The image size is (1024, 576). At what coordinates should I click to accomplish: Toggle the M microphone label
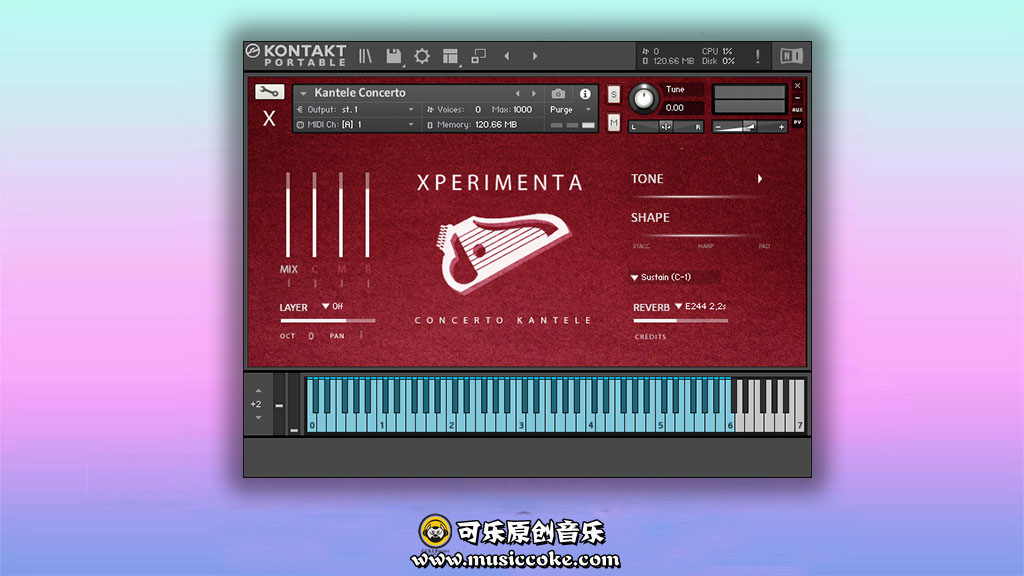click(342, 269)
